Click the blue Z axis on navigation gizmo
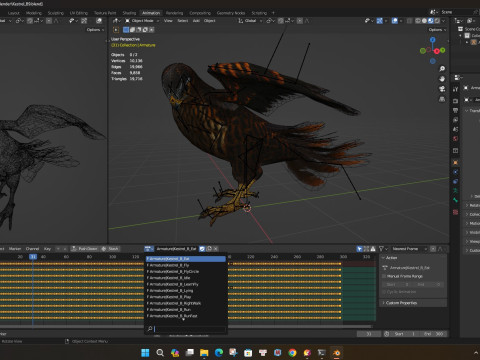Screen dimensions: 480x360 432,40
